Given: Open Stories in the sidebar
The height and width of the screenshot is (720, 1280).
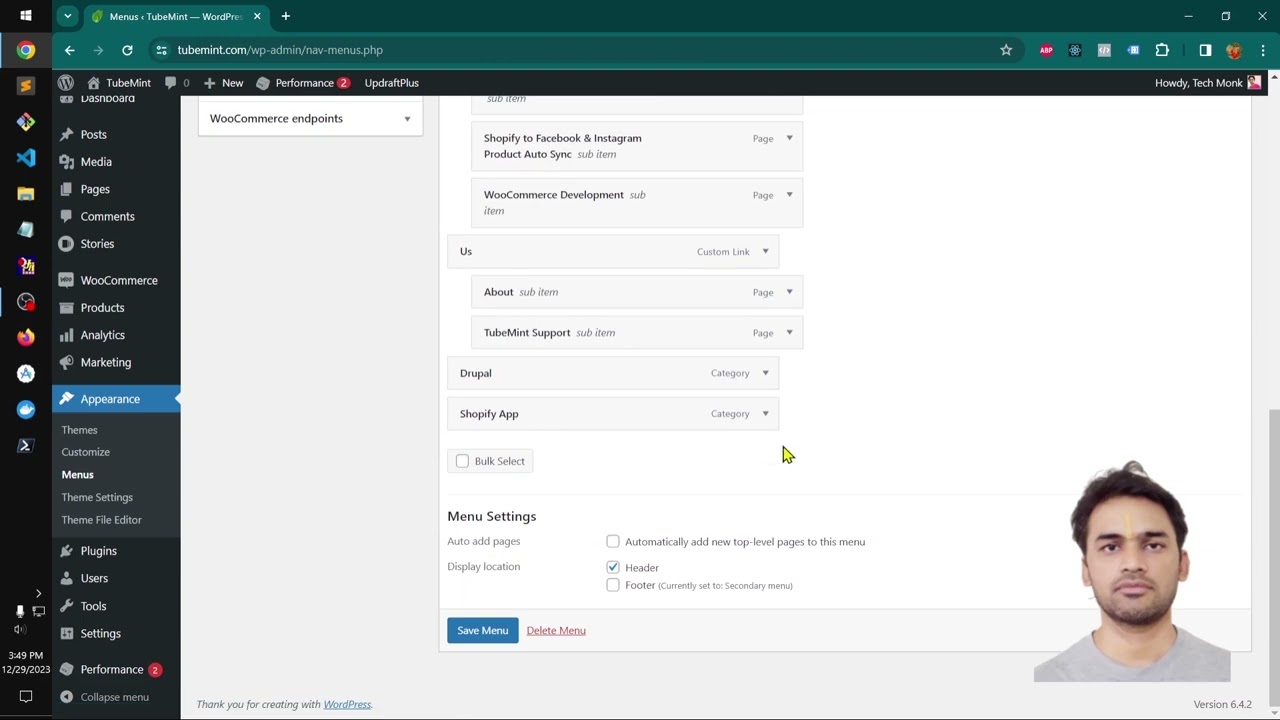Looking at the screenshot, I should coord(97,244).
